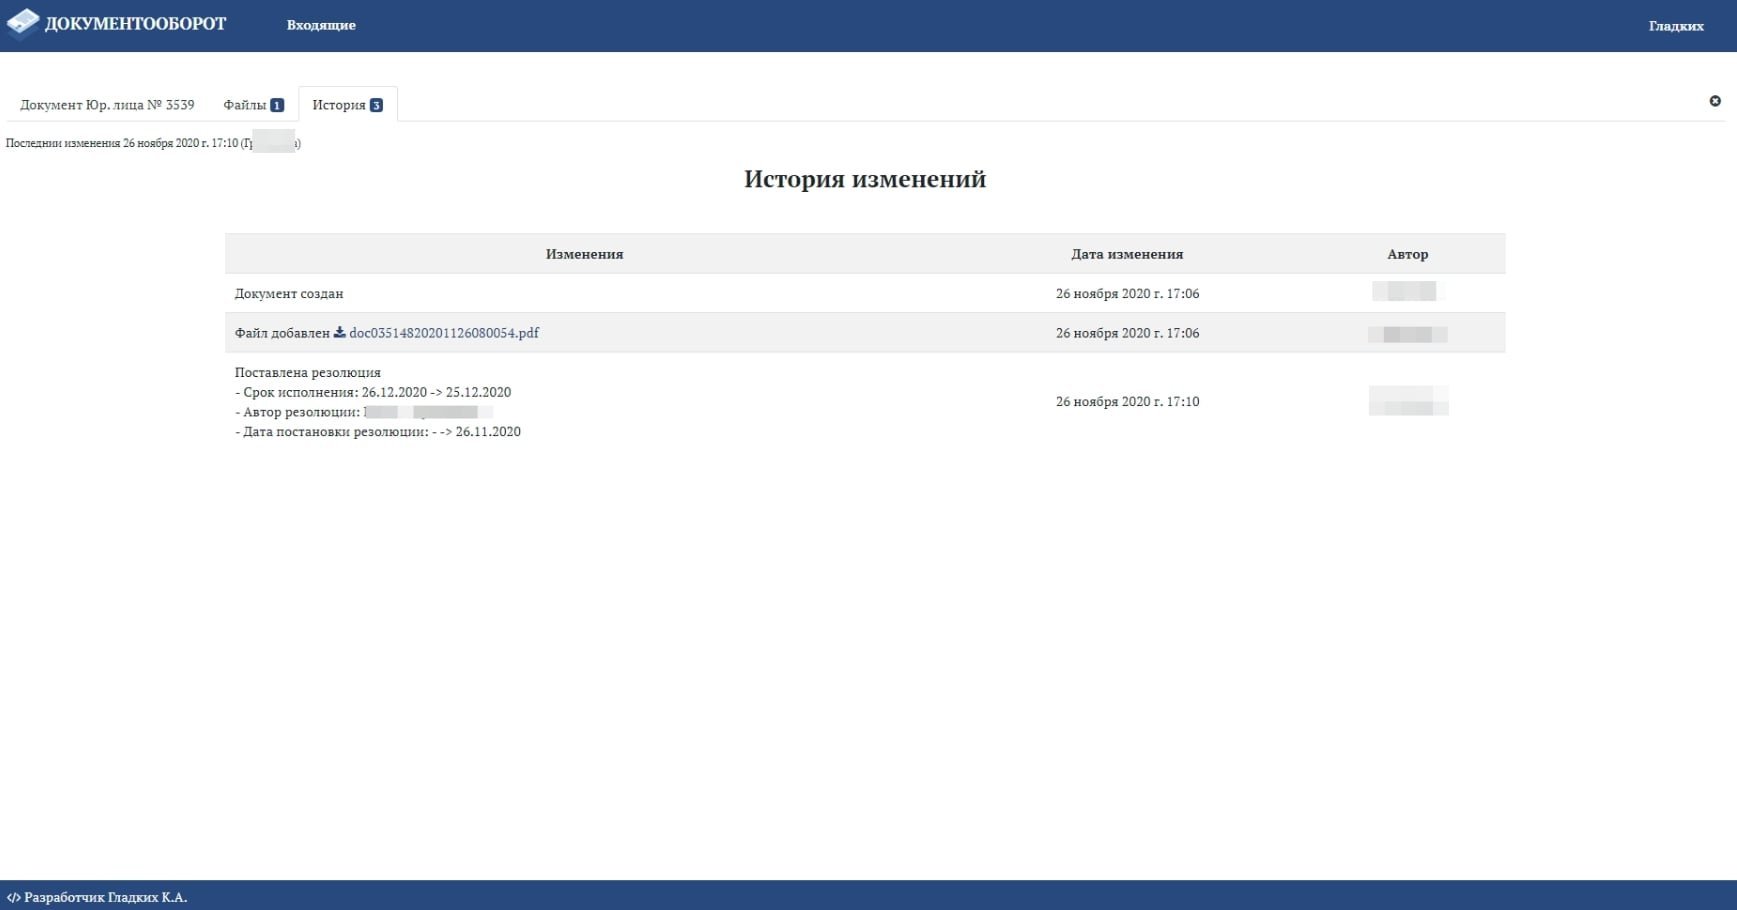
Task: Close the document with the round x icon
Action: click(1715, 101)
